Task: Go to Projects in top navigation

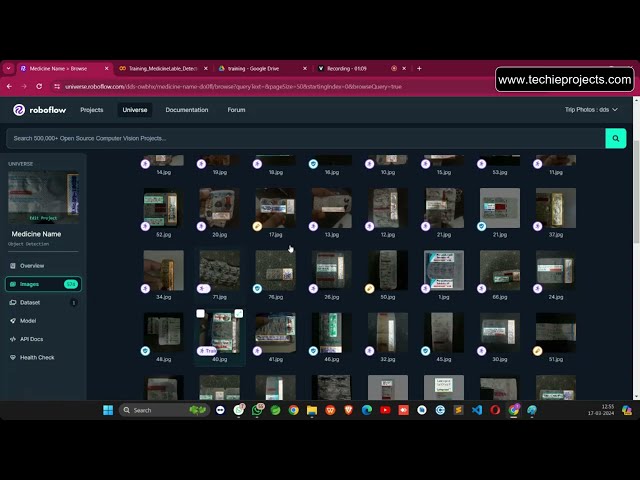Action: pos(91,110)
